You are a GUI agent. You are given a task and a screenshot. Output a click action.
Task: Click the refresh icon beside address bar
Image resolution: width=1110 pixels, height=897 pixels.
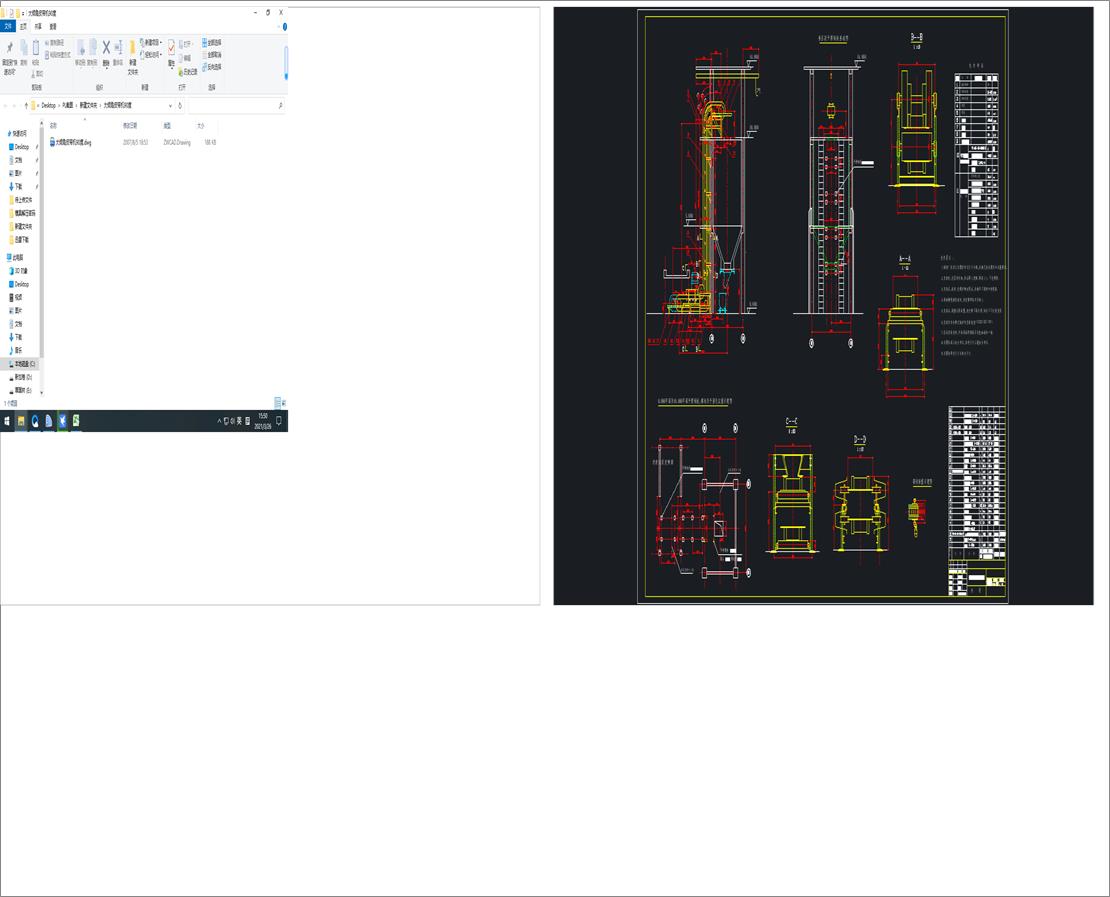point(180,105)
